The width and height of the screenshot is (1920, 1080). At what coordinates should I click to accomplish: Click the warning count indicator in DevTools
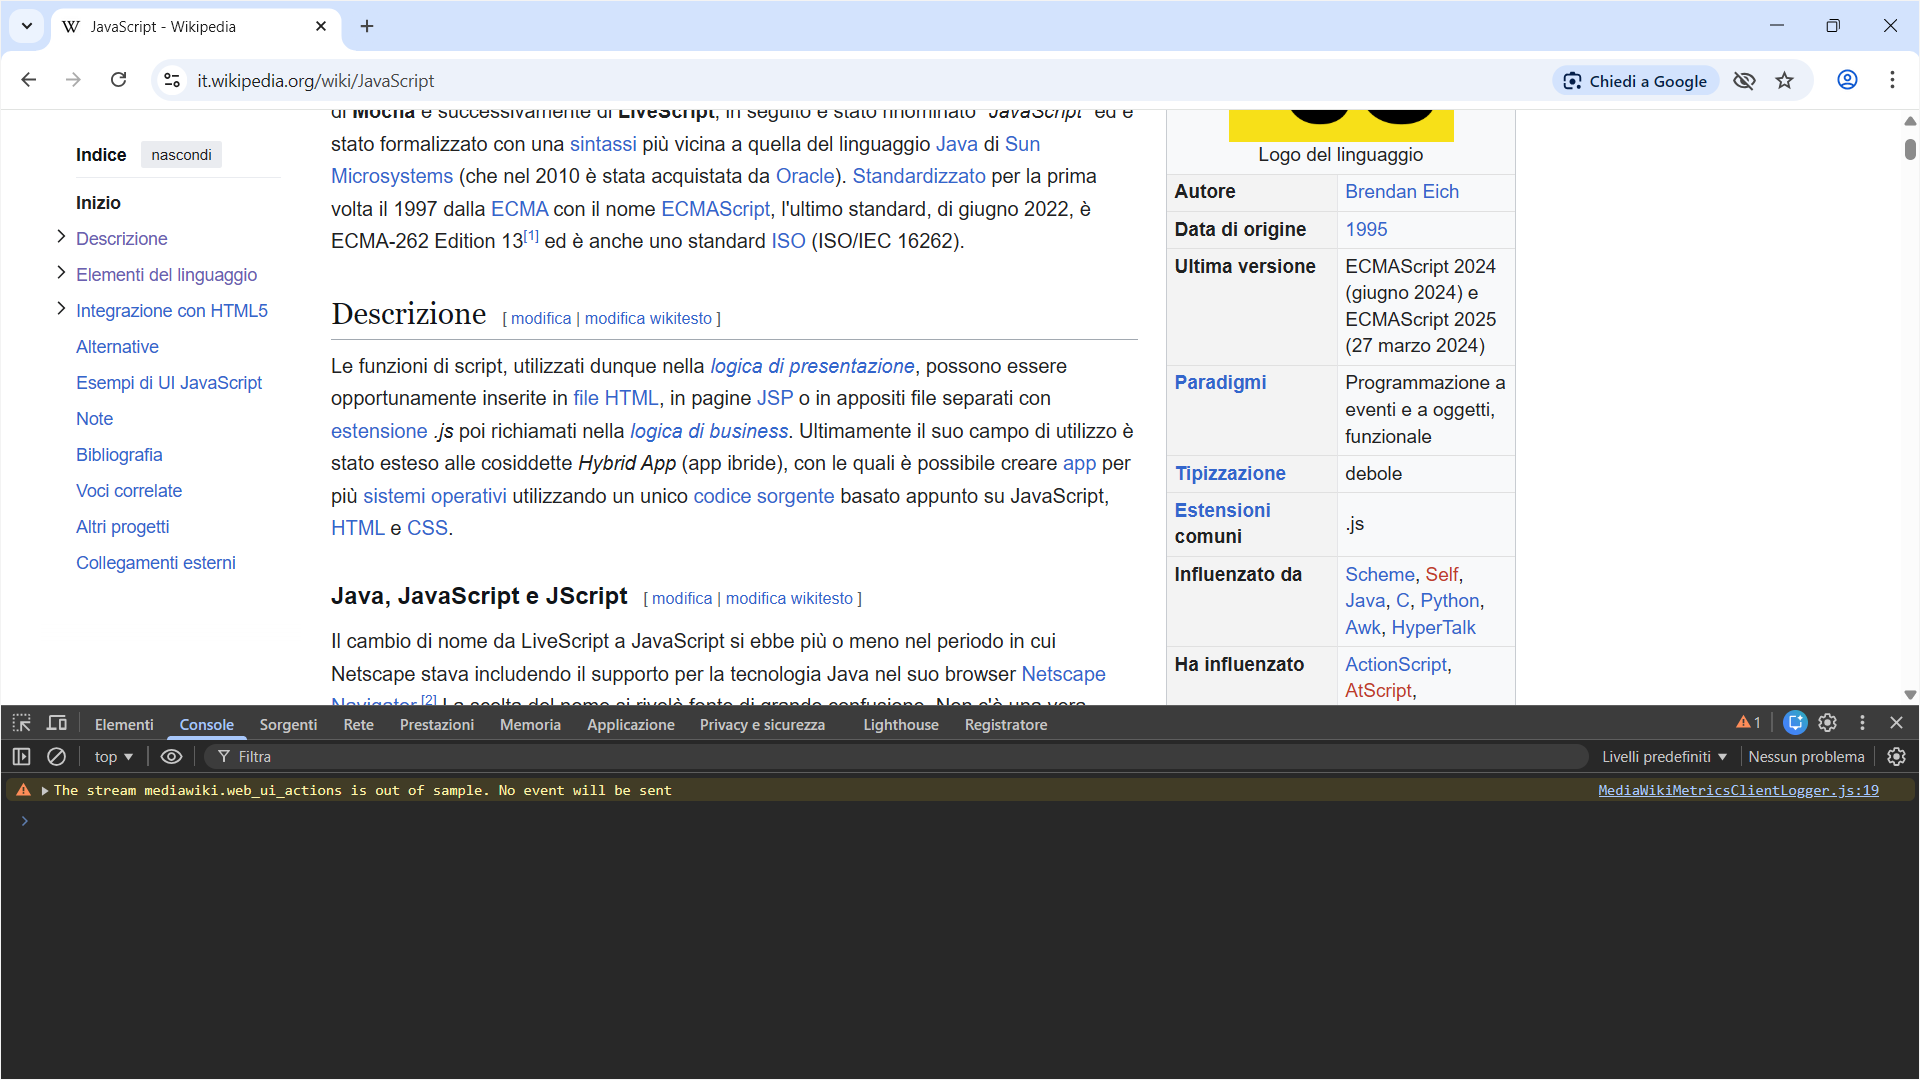[x=1749, y=723]
